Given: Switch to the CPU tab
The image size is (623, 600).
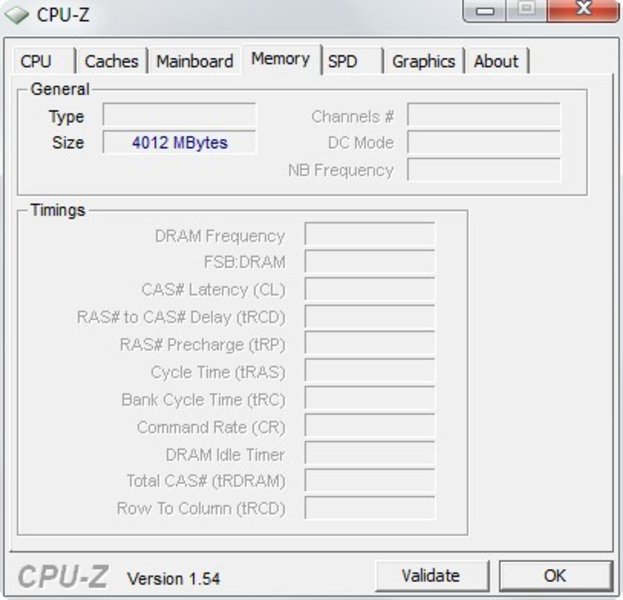Looking at the screenshot, I should click(44, 61).
